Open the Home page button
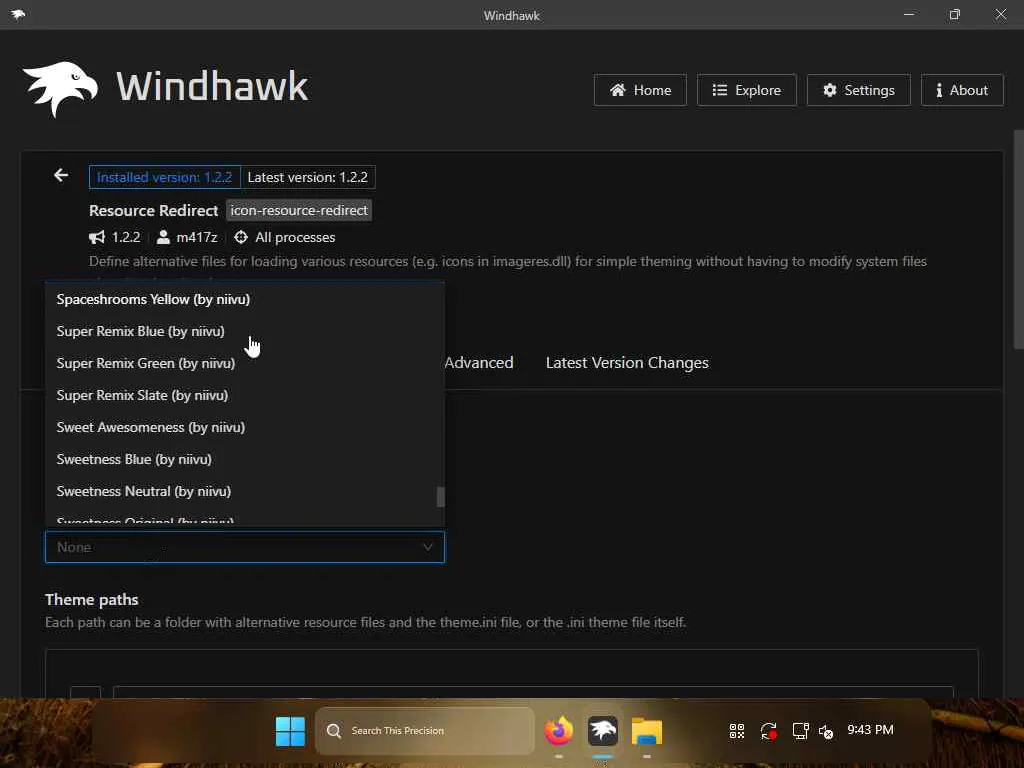 [x=640, y=90]
